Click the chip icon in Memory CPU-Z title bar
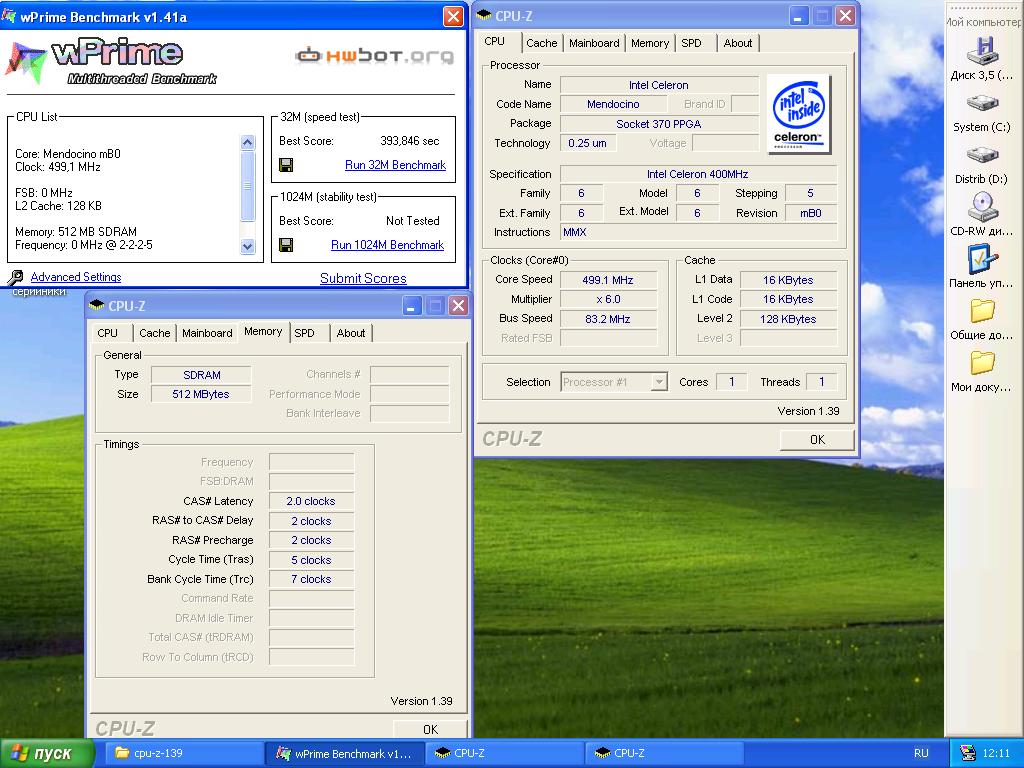This screenshot has height=768, width=1024. (97, 305)
